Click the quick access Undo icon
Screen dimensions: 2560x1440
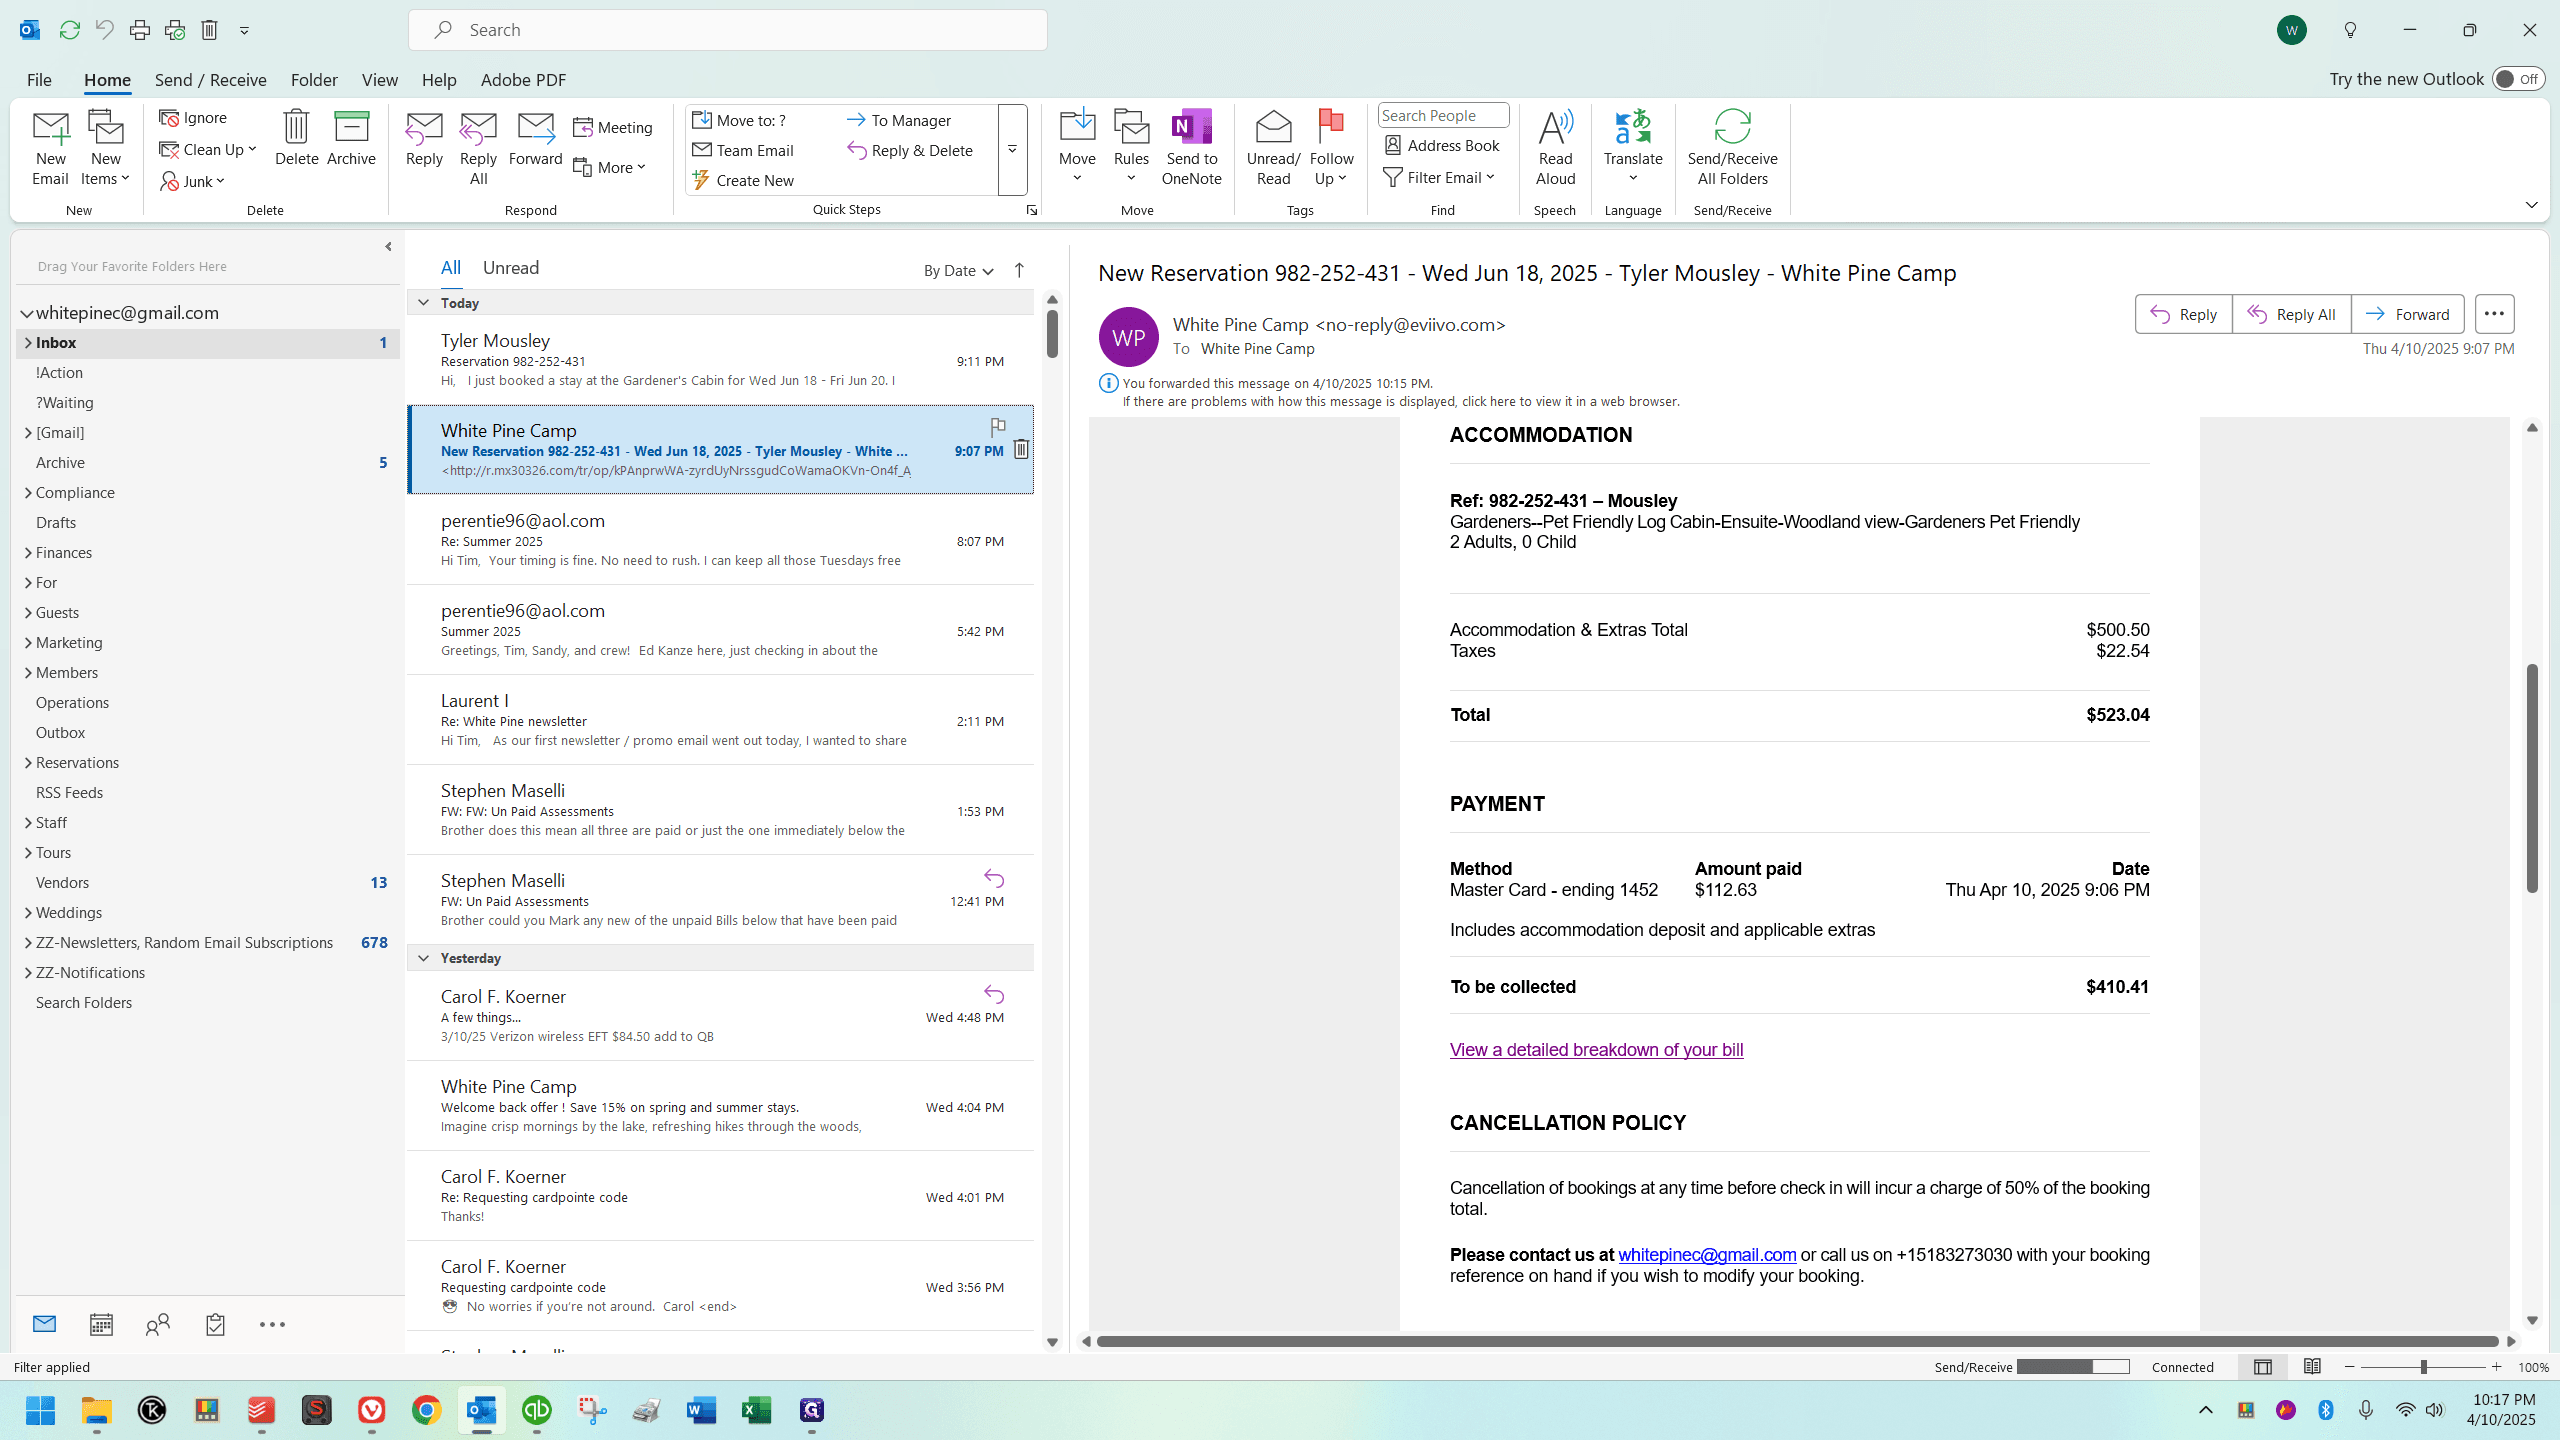click(x=104, y=30)
